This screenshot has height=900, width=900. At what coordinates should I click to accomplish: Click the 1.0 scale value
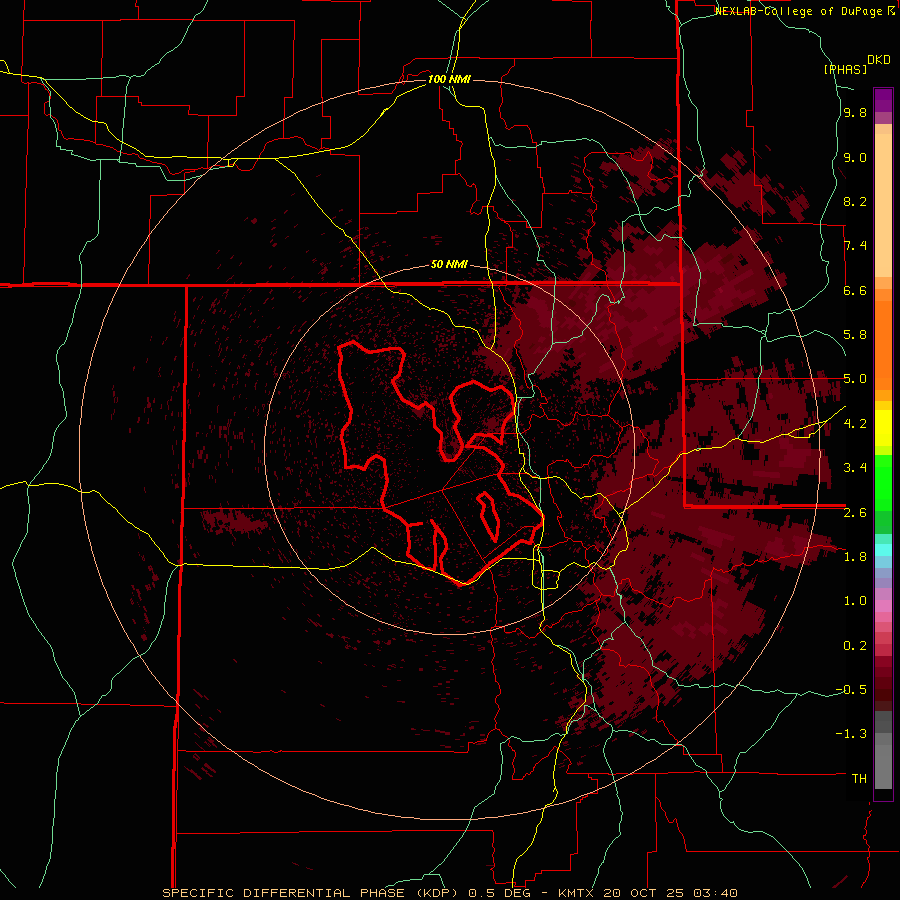point(855,600)
